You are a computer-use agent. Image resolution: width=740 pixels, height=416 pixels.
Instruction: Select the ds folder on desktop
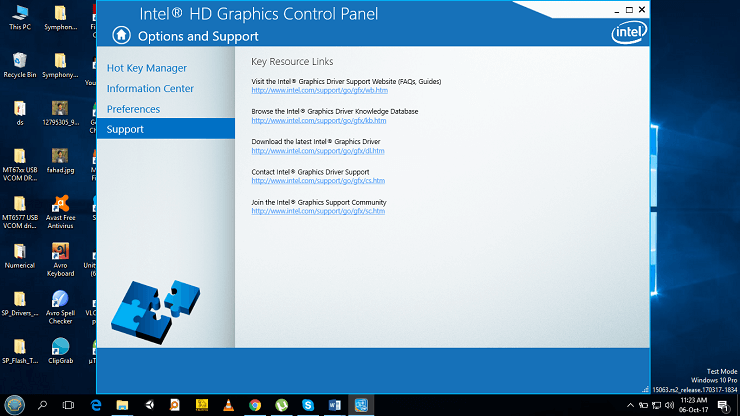coord(20,113)
